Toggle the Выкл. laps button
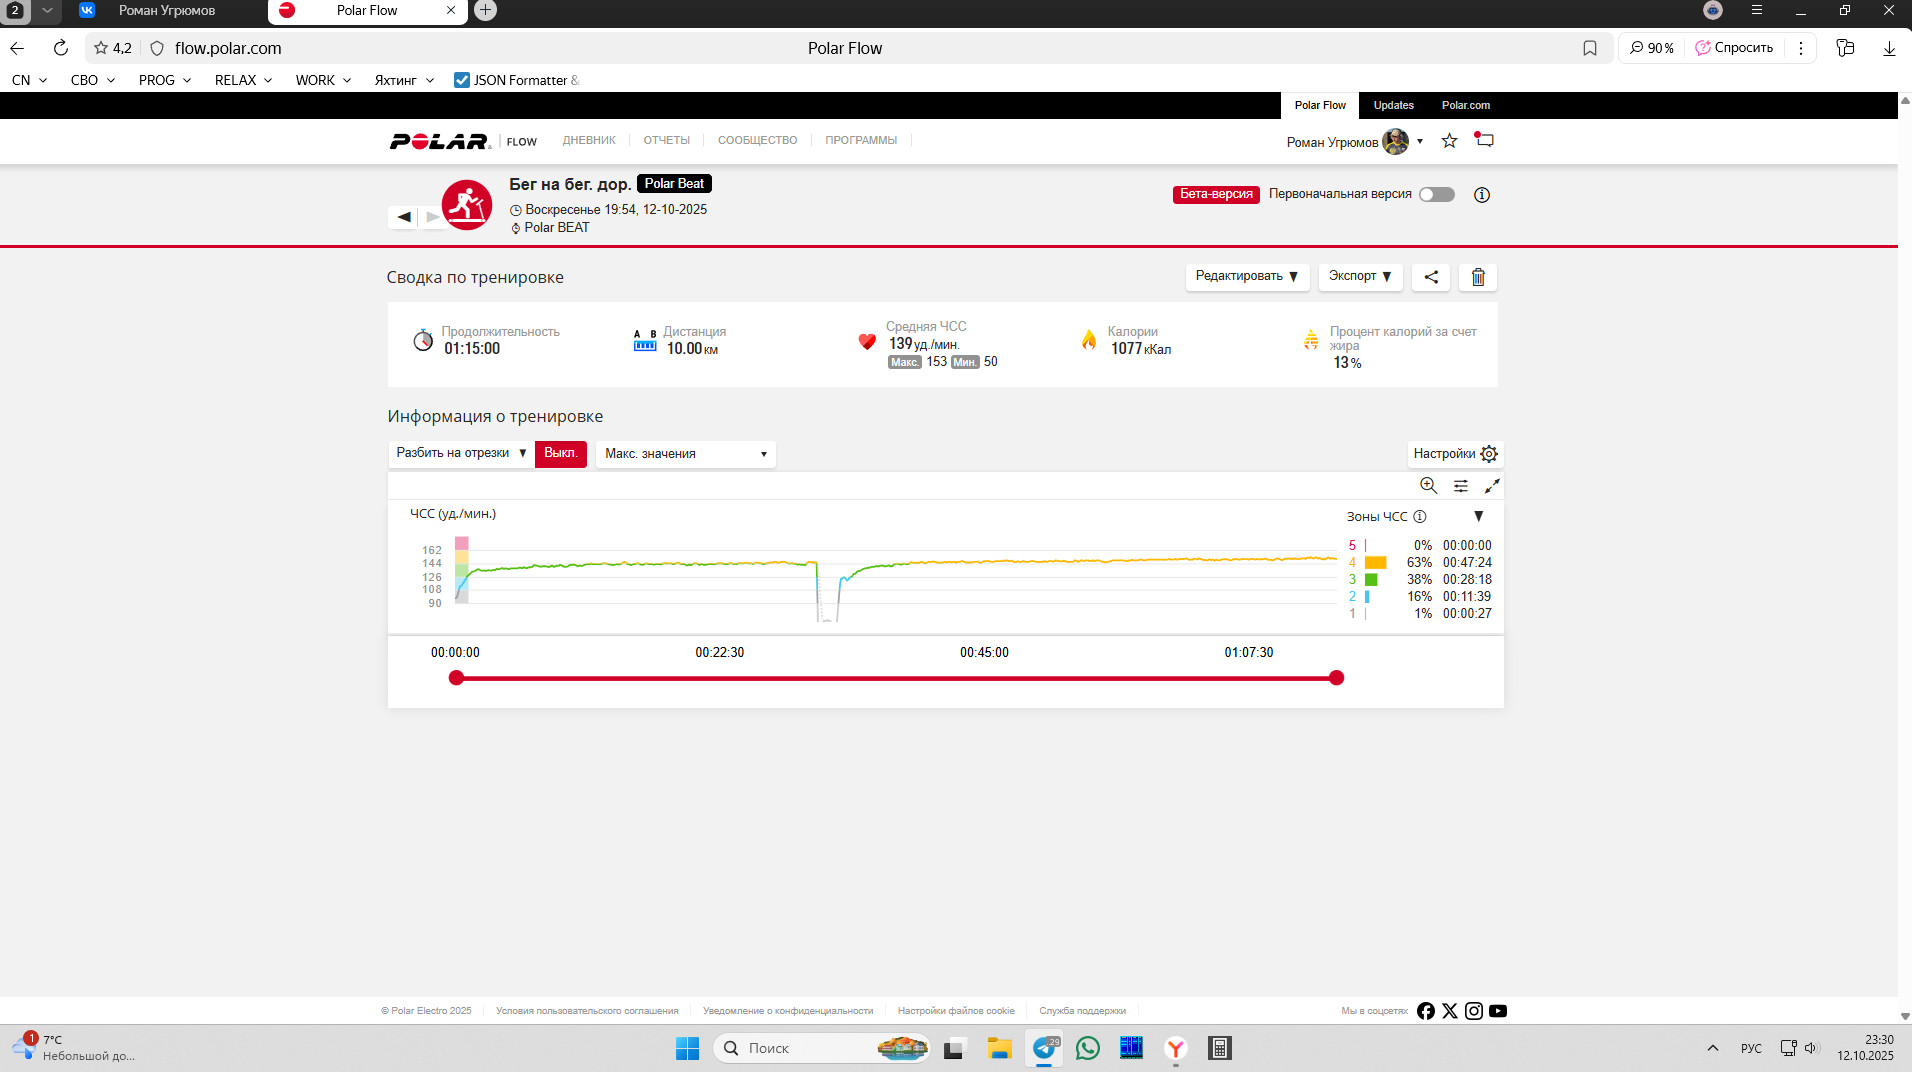Screen dimensions: 1912x1072 [561, 453]
